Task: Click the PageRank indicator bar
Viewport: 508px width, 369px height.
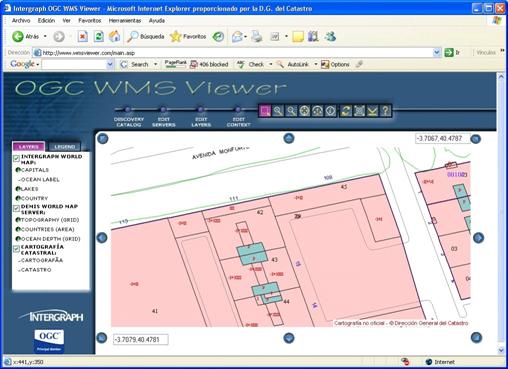Action: 175,64
